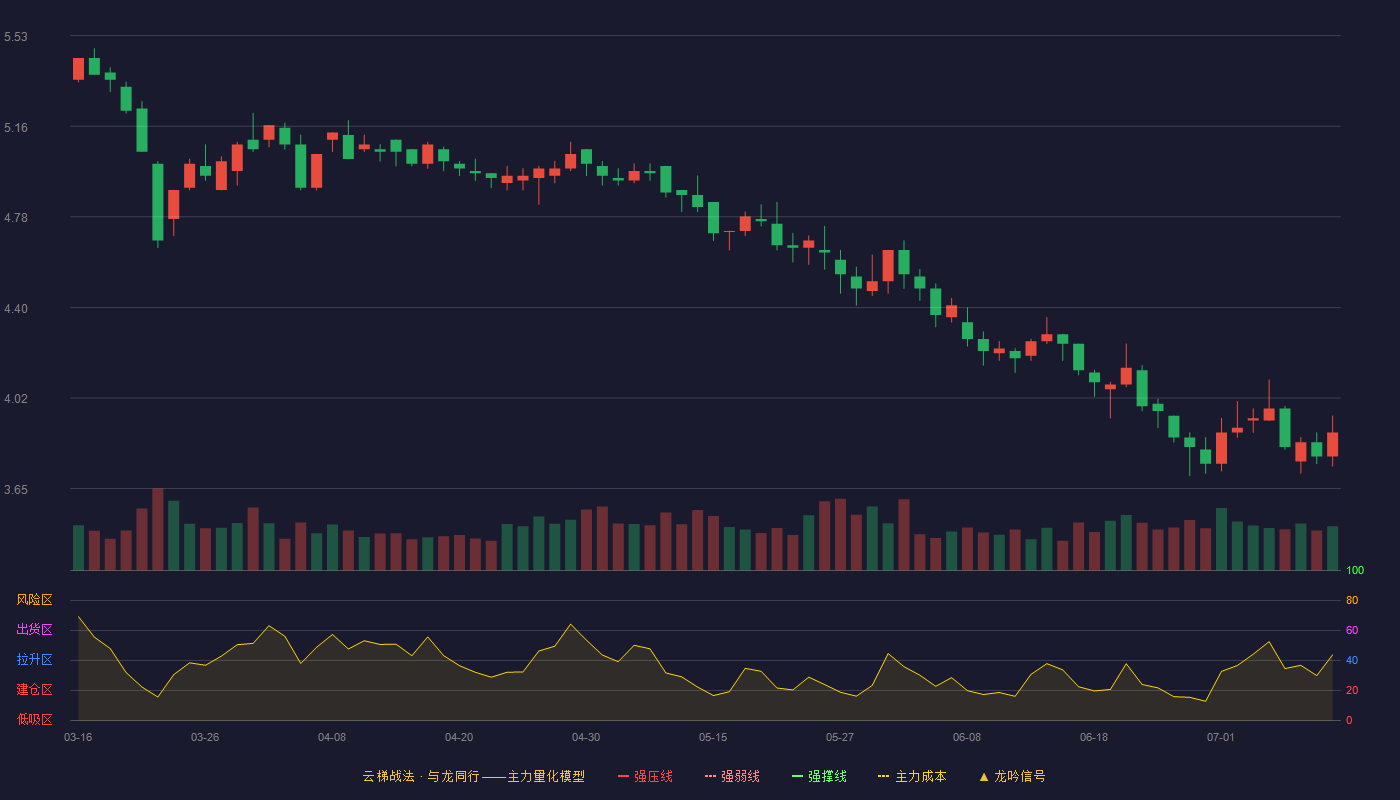
Task: Click the 100 indicator scale label
Action: [1355, 571]
